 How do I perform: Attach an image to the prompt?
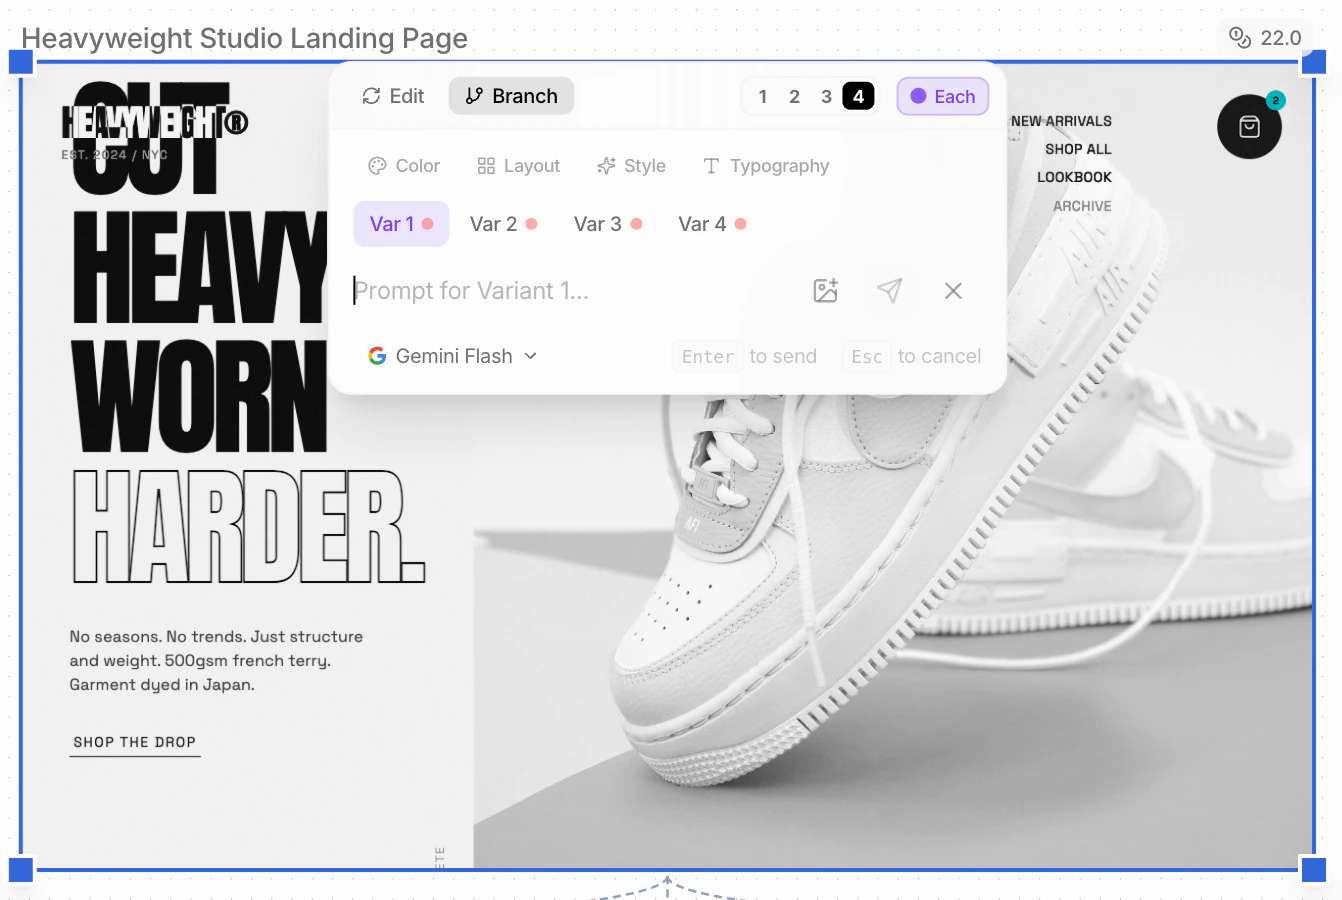tap(825, 290)
